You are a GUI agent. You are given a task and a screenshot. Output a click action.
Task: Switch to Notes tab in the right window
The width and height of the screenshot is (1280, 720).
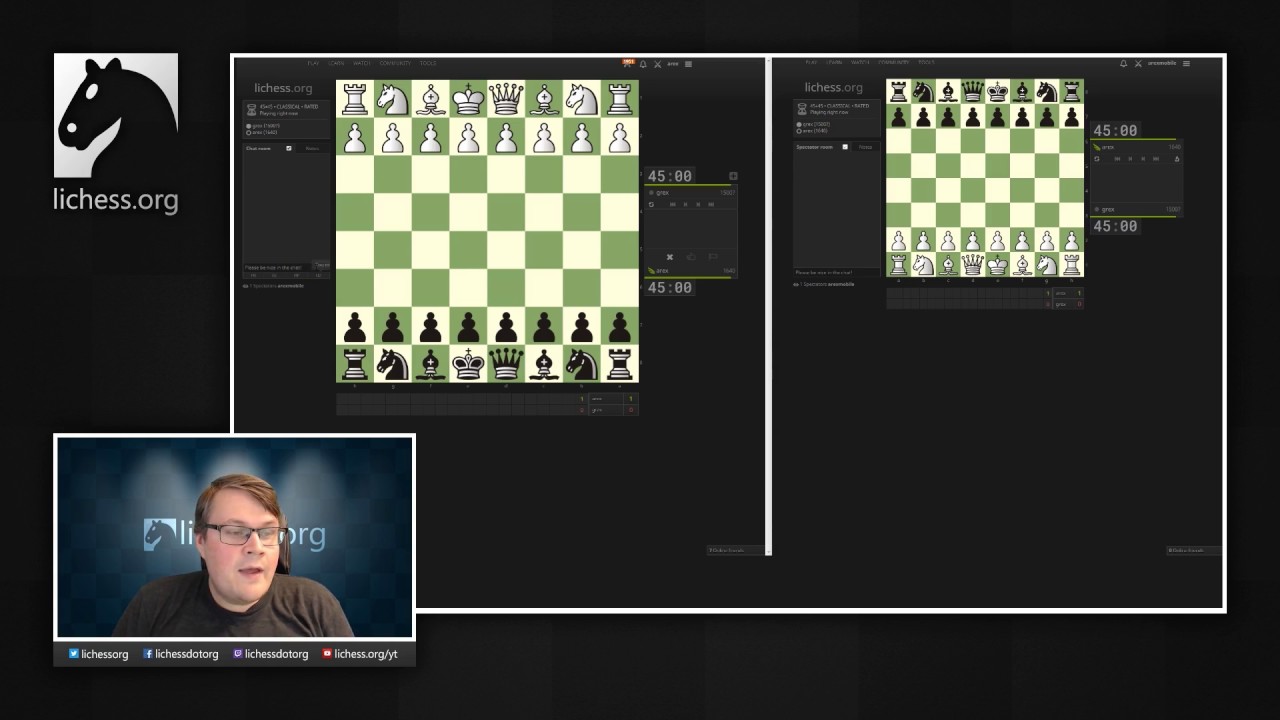865,147
